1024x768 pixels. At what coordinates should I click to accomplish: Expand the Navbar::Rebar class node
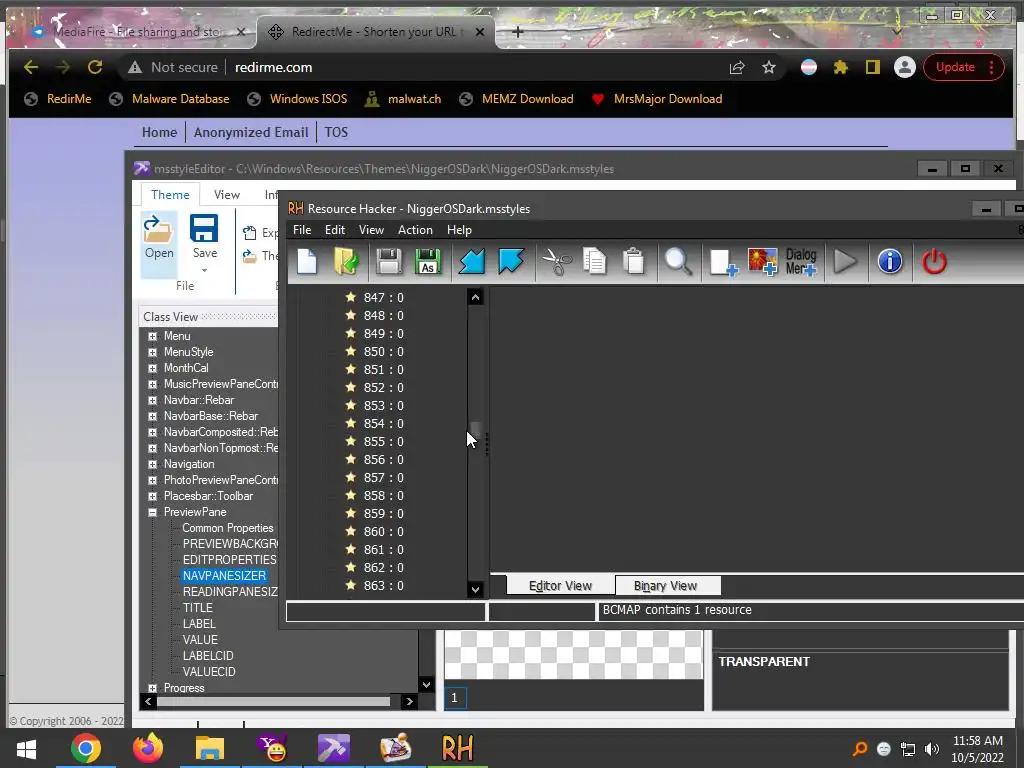(x=152, y=400)
